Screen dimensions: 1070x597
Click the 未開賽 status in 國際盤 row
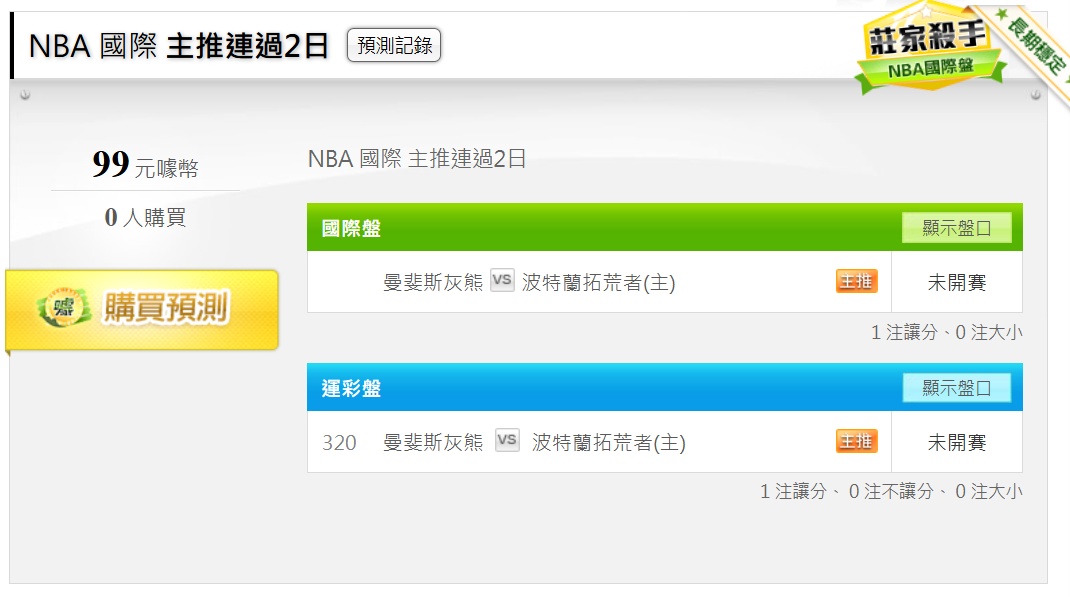[x=957, y=282]
